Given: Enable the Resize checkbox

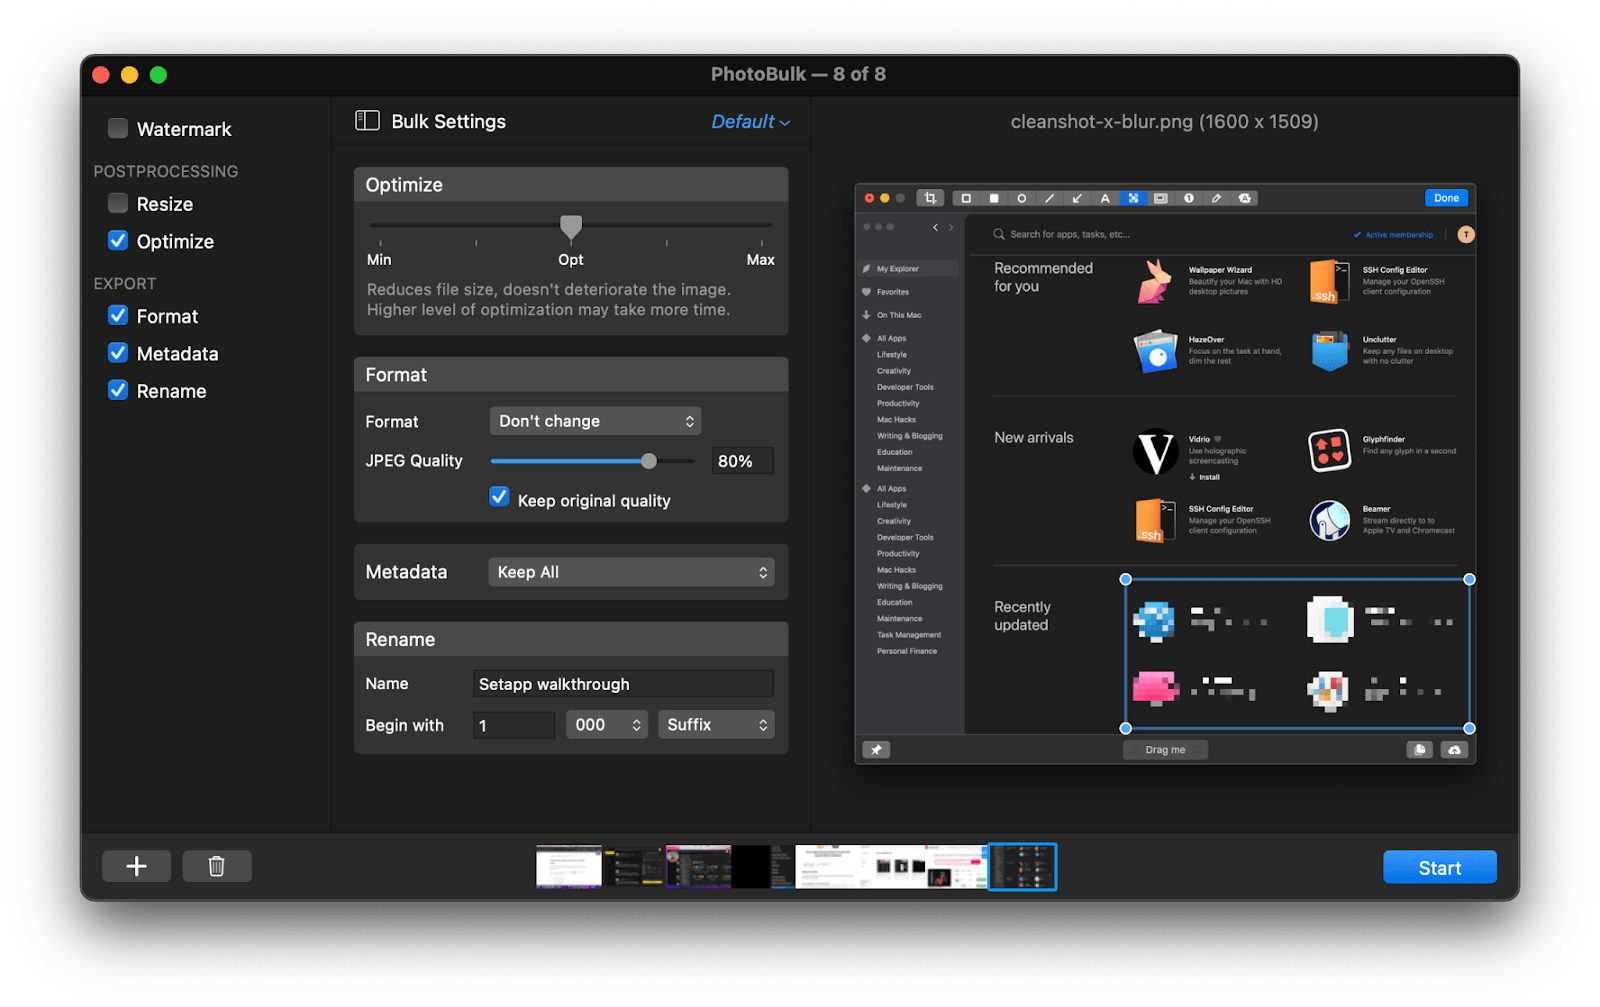Looking at the screenshot, I should coord(118,203).
